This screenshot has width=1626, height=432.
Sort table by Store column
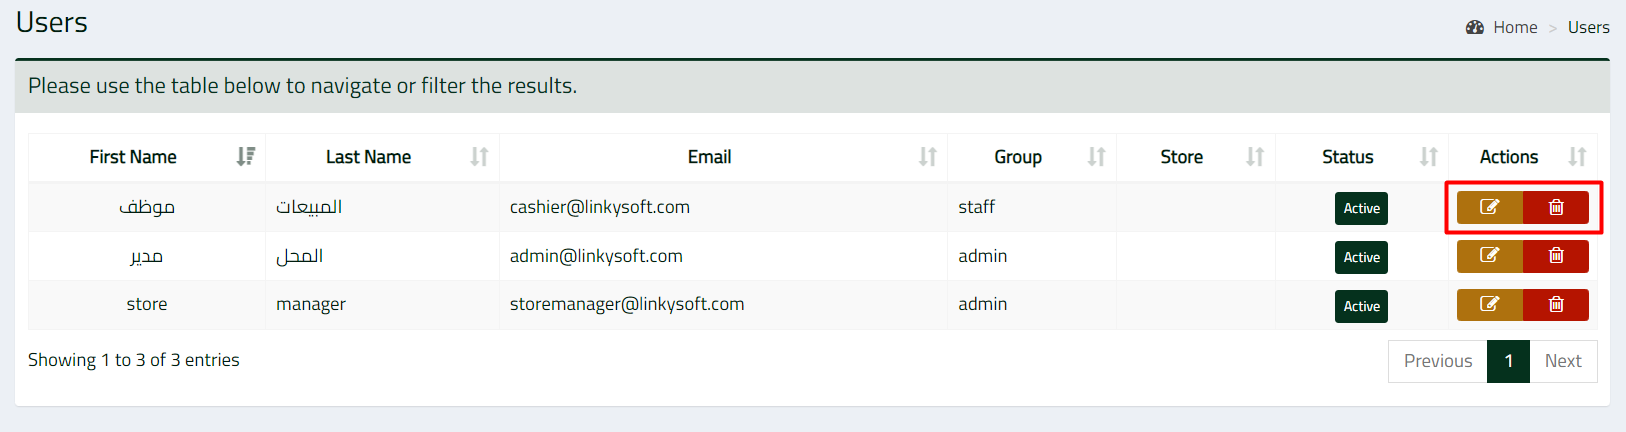(x=1196, y=157)
